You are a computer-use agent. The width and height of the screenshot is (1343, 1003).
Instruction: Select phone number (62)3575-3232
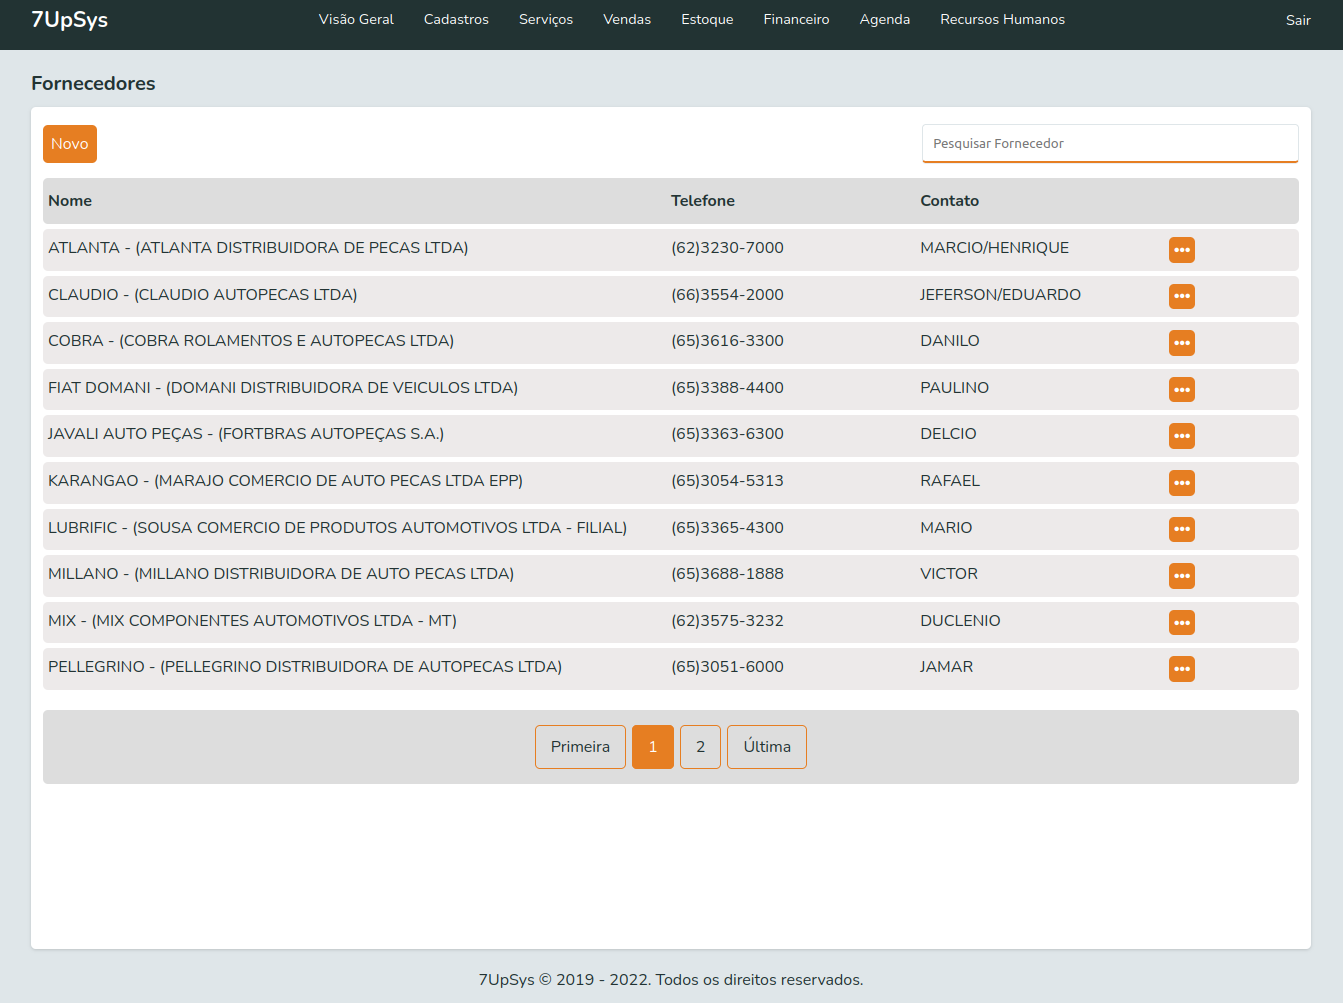coord(727,621)
